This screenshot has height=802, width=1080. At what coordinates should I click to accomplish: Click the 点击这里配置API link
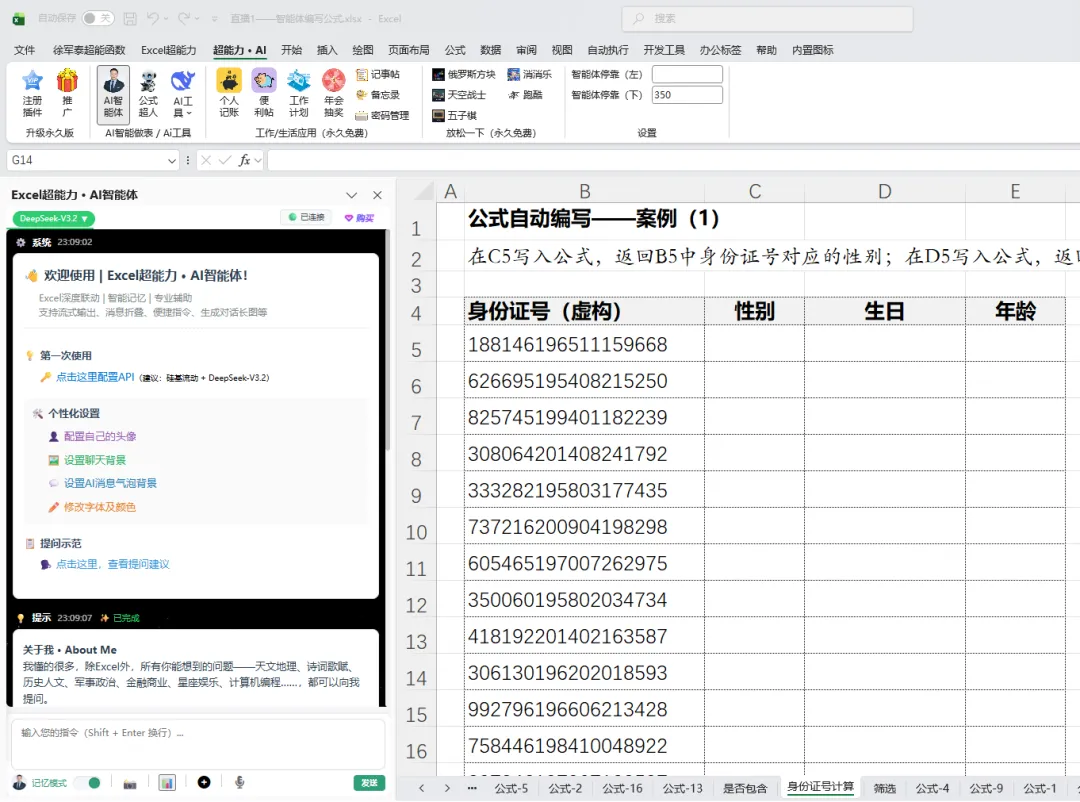95,377
